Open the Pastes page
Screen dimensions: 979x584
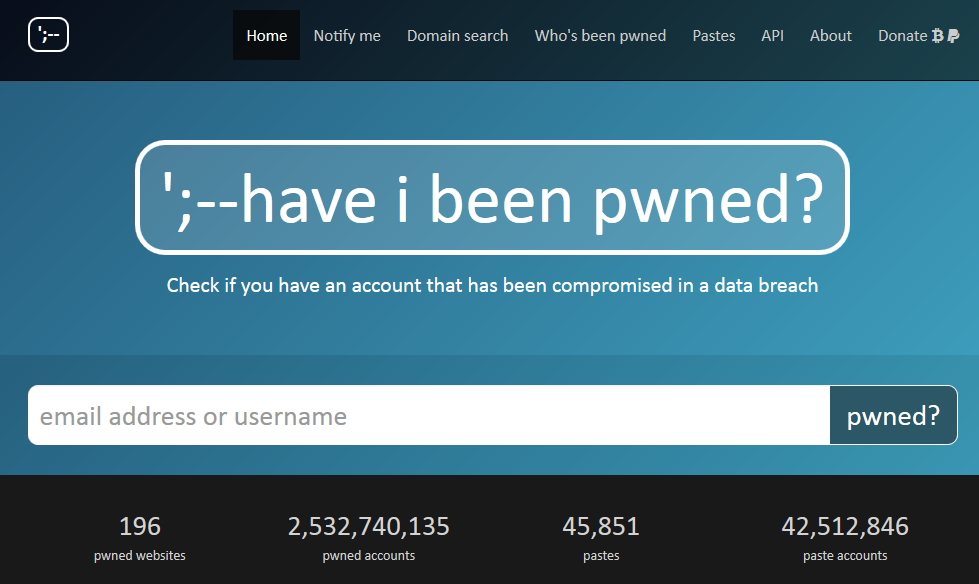714,36
